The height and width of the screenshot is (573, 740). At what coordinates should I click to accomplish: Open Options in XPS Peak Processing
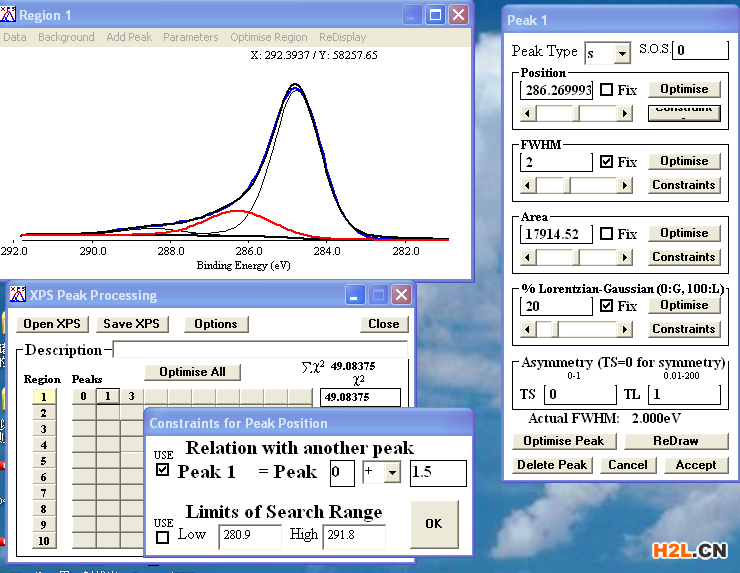216,324
